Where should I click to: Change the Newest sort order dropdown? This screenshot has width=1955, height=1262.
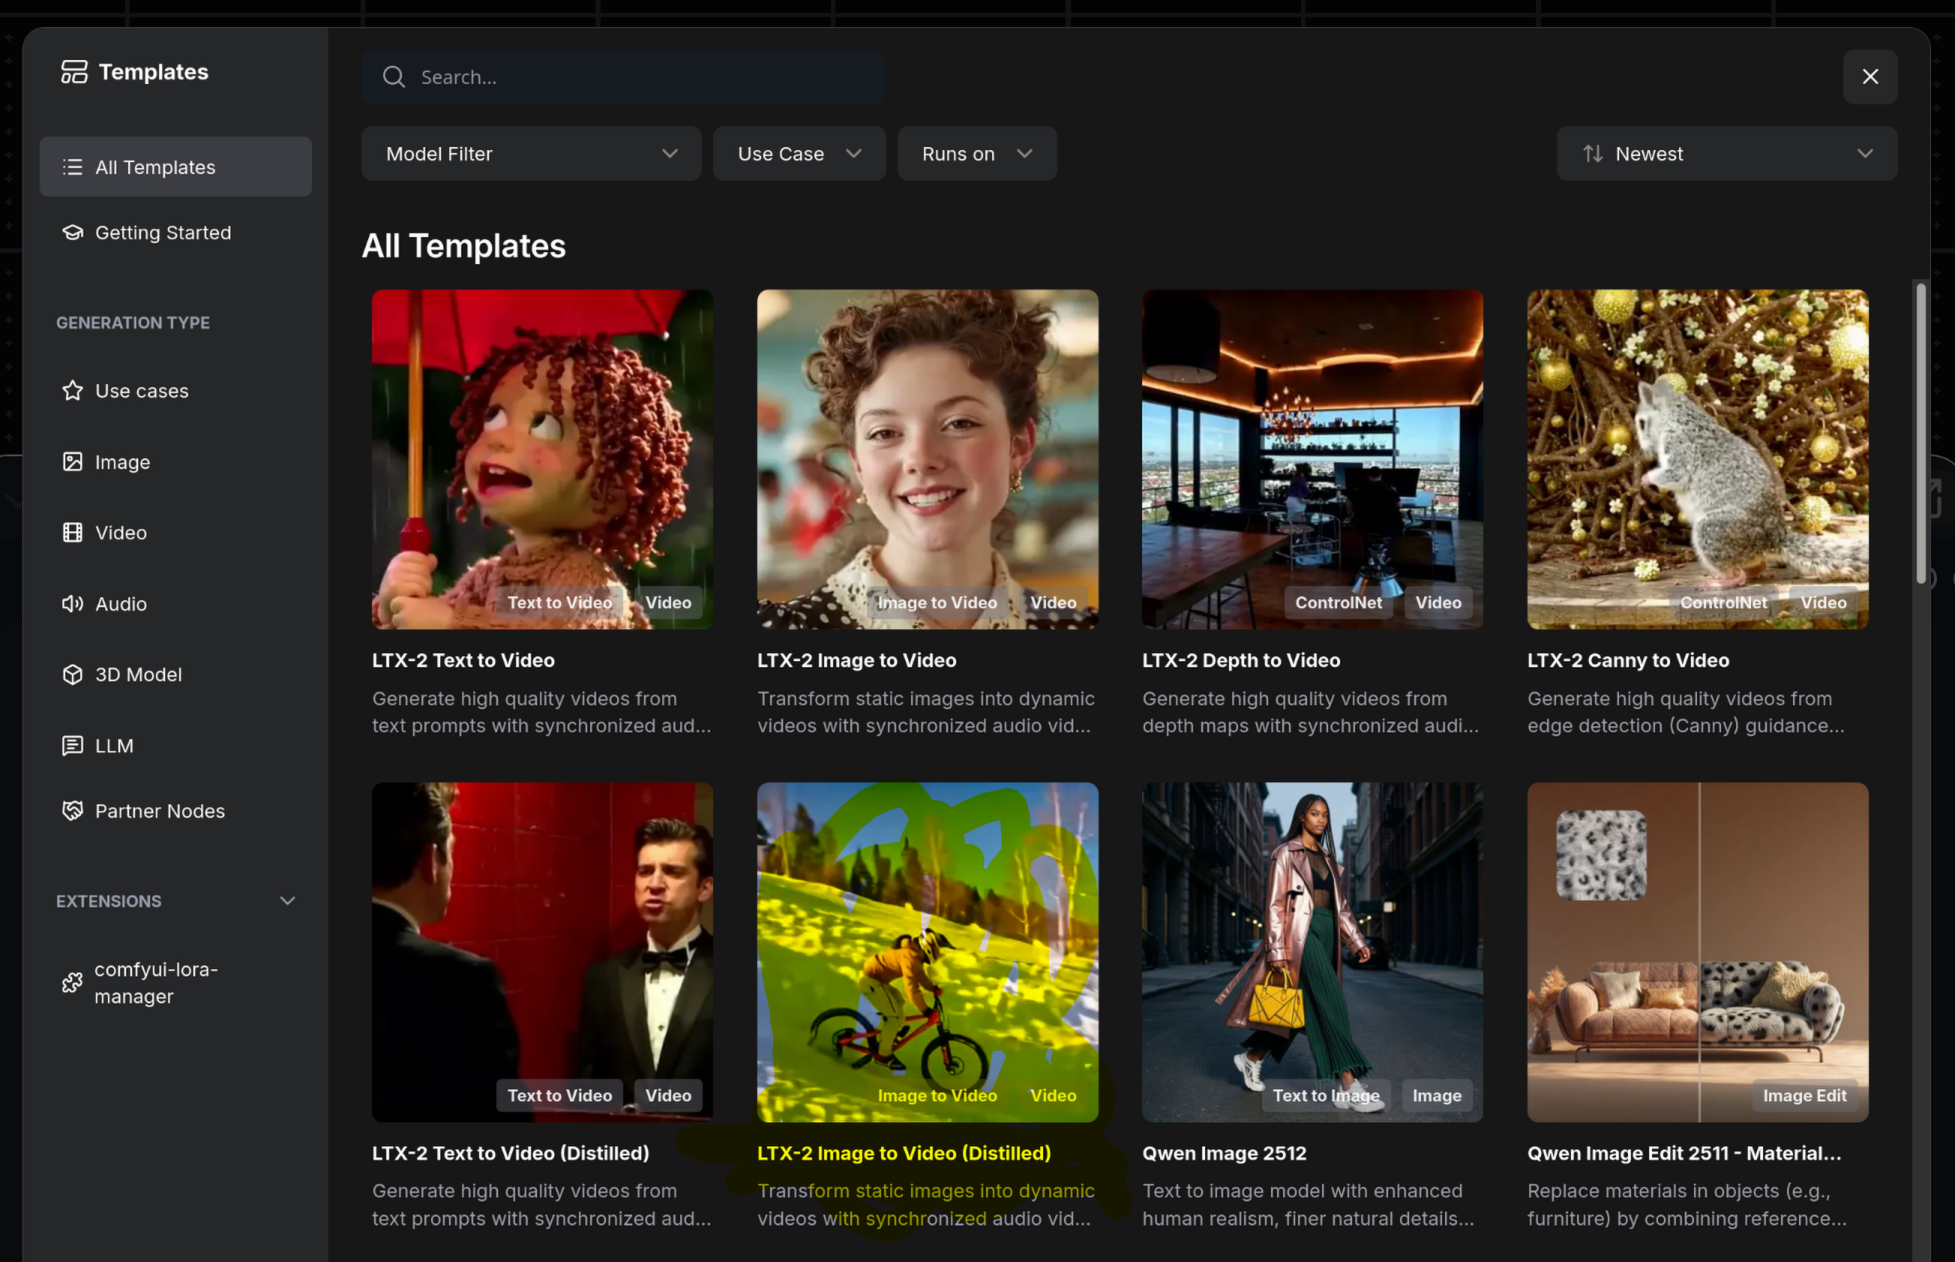click(1726, 154)
